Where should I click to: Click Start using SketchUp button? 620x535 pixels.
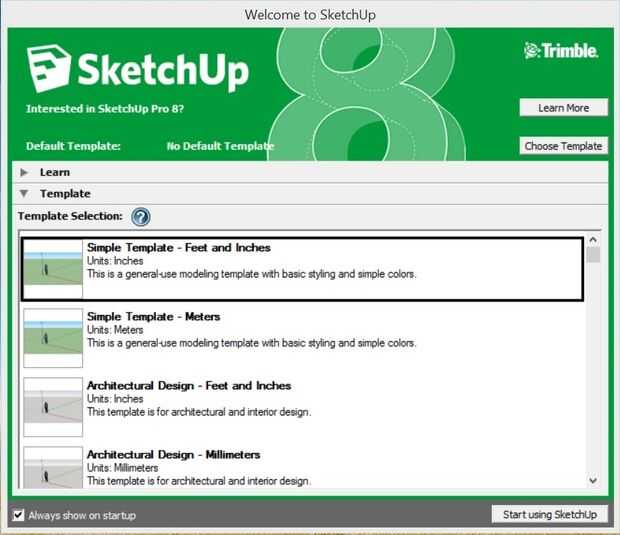[550, 514]
